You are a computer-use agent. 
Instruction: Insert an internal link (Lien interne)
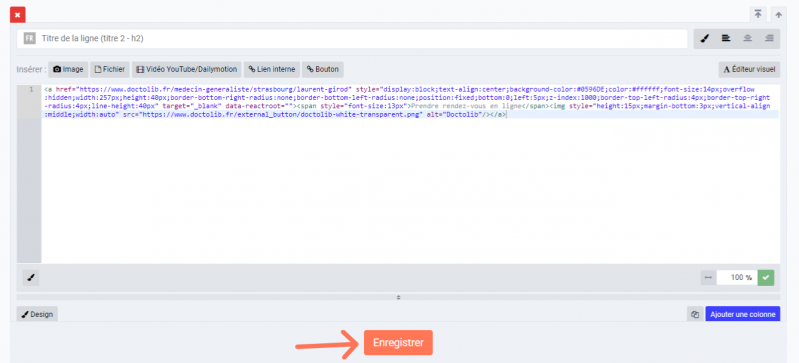(x=272, y=69)
